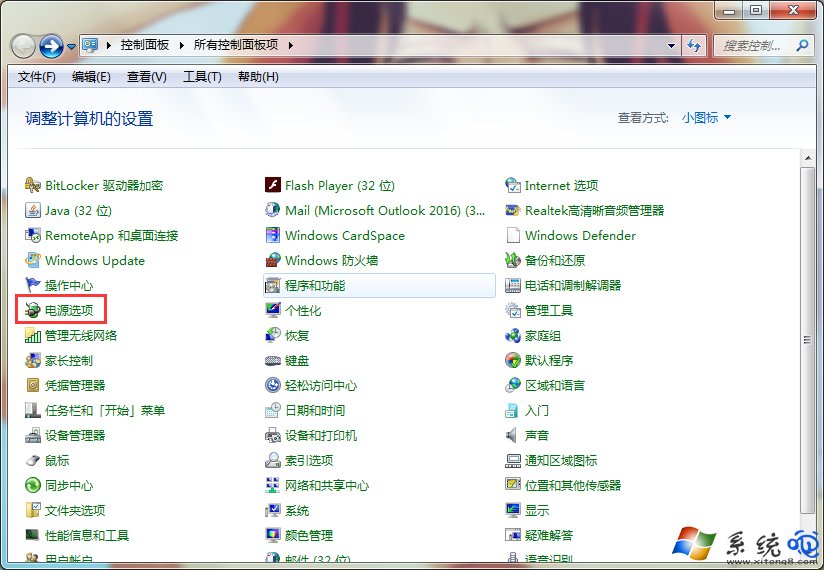Open Windows CardSpace icon
The width and height of the screenshot is (824, 570).
[x=273, y=235]
